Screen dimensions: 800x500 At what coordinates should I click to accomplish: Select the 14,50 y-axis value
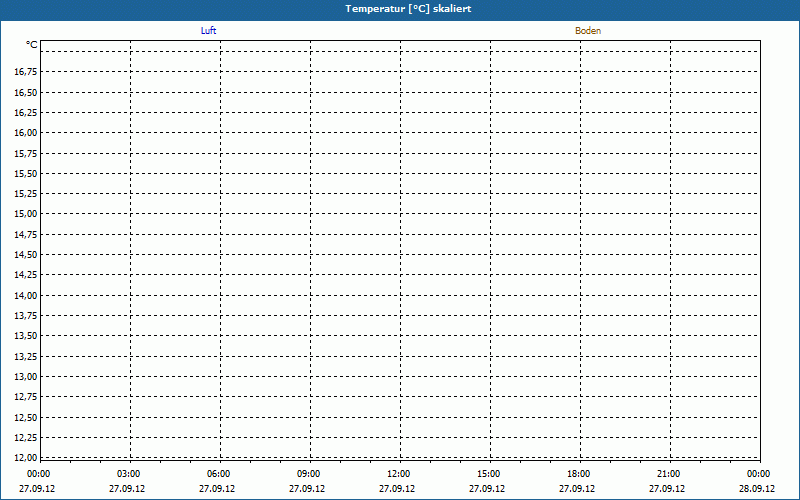(x=26, y=255)
